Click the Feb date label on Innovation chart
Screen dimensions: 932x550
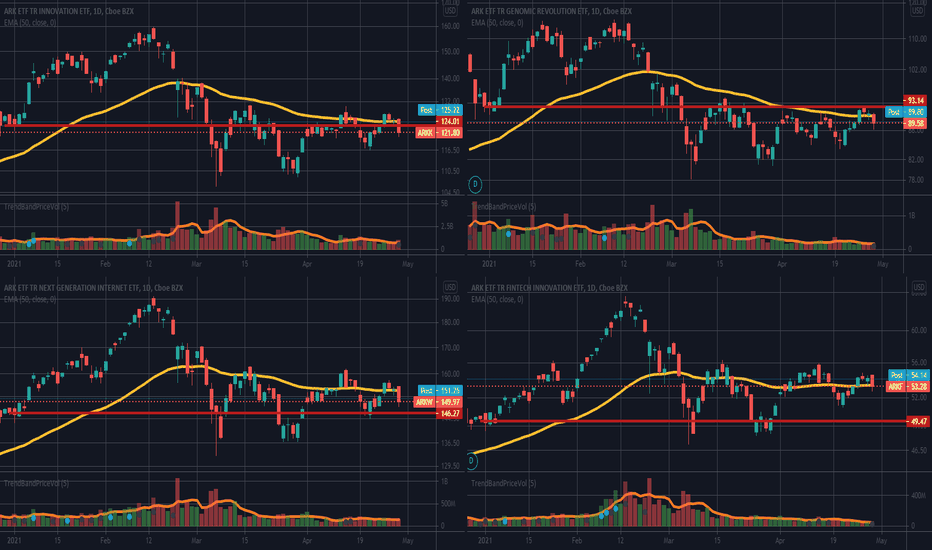105,264
